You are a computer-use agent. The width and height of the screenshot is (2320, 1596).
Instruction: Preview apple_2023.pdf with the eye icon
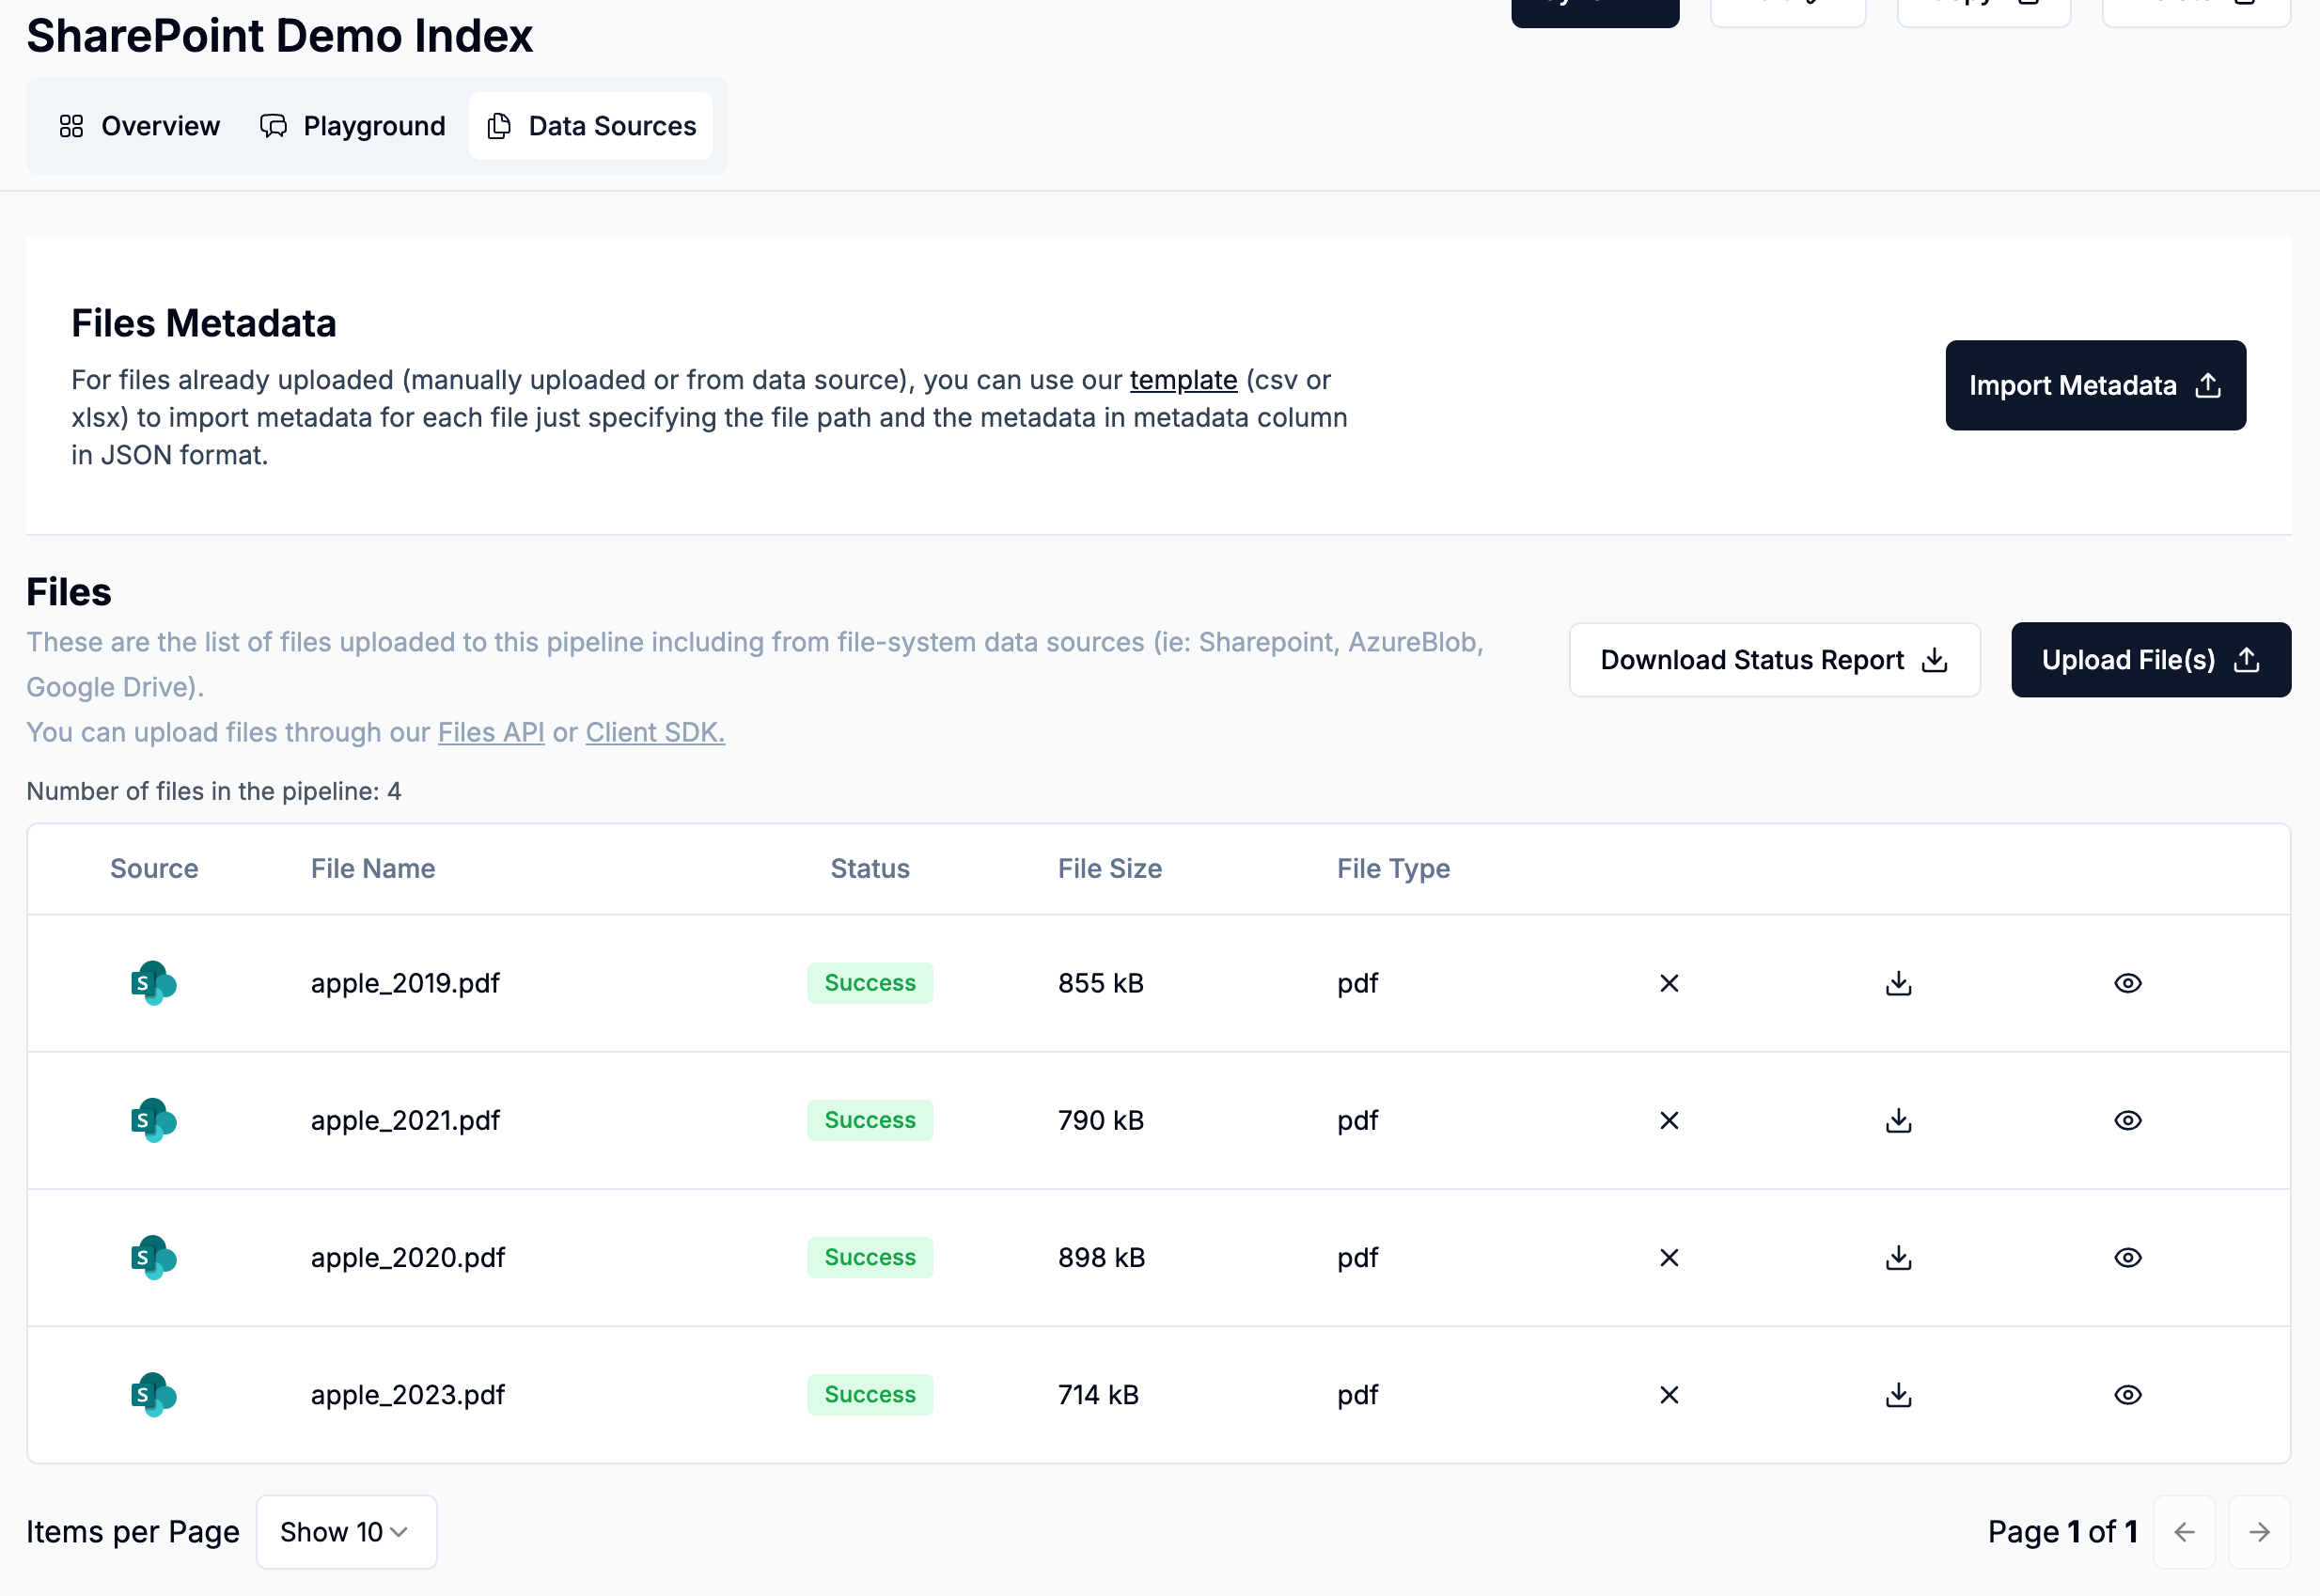pos(2127,1394)
